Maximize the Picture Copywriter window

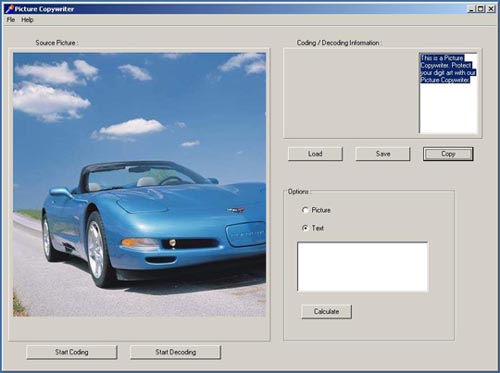pyautogui.click(x=480, y=9)
